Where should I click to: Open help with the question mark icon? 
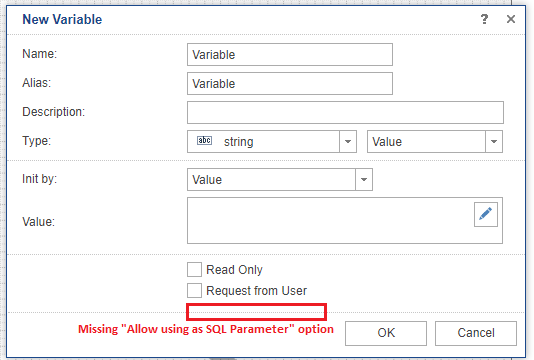coord(484,19)
